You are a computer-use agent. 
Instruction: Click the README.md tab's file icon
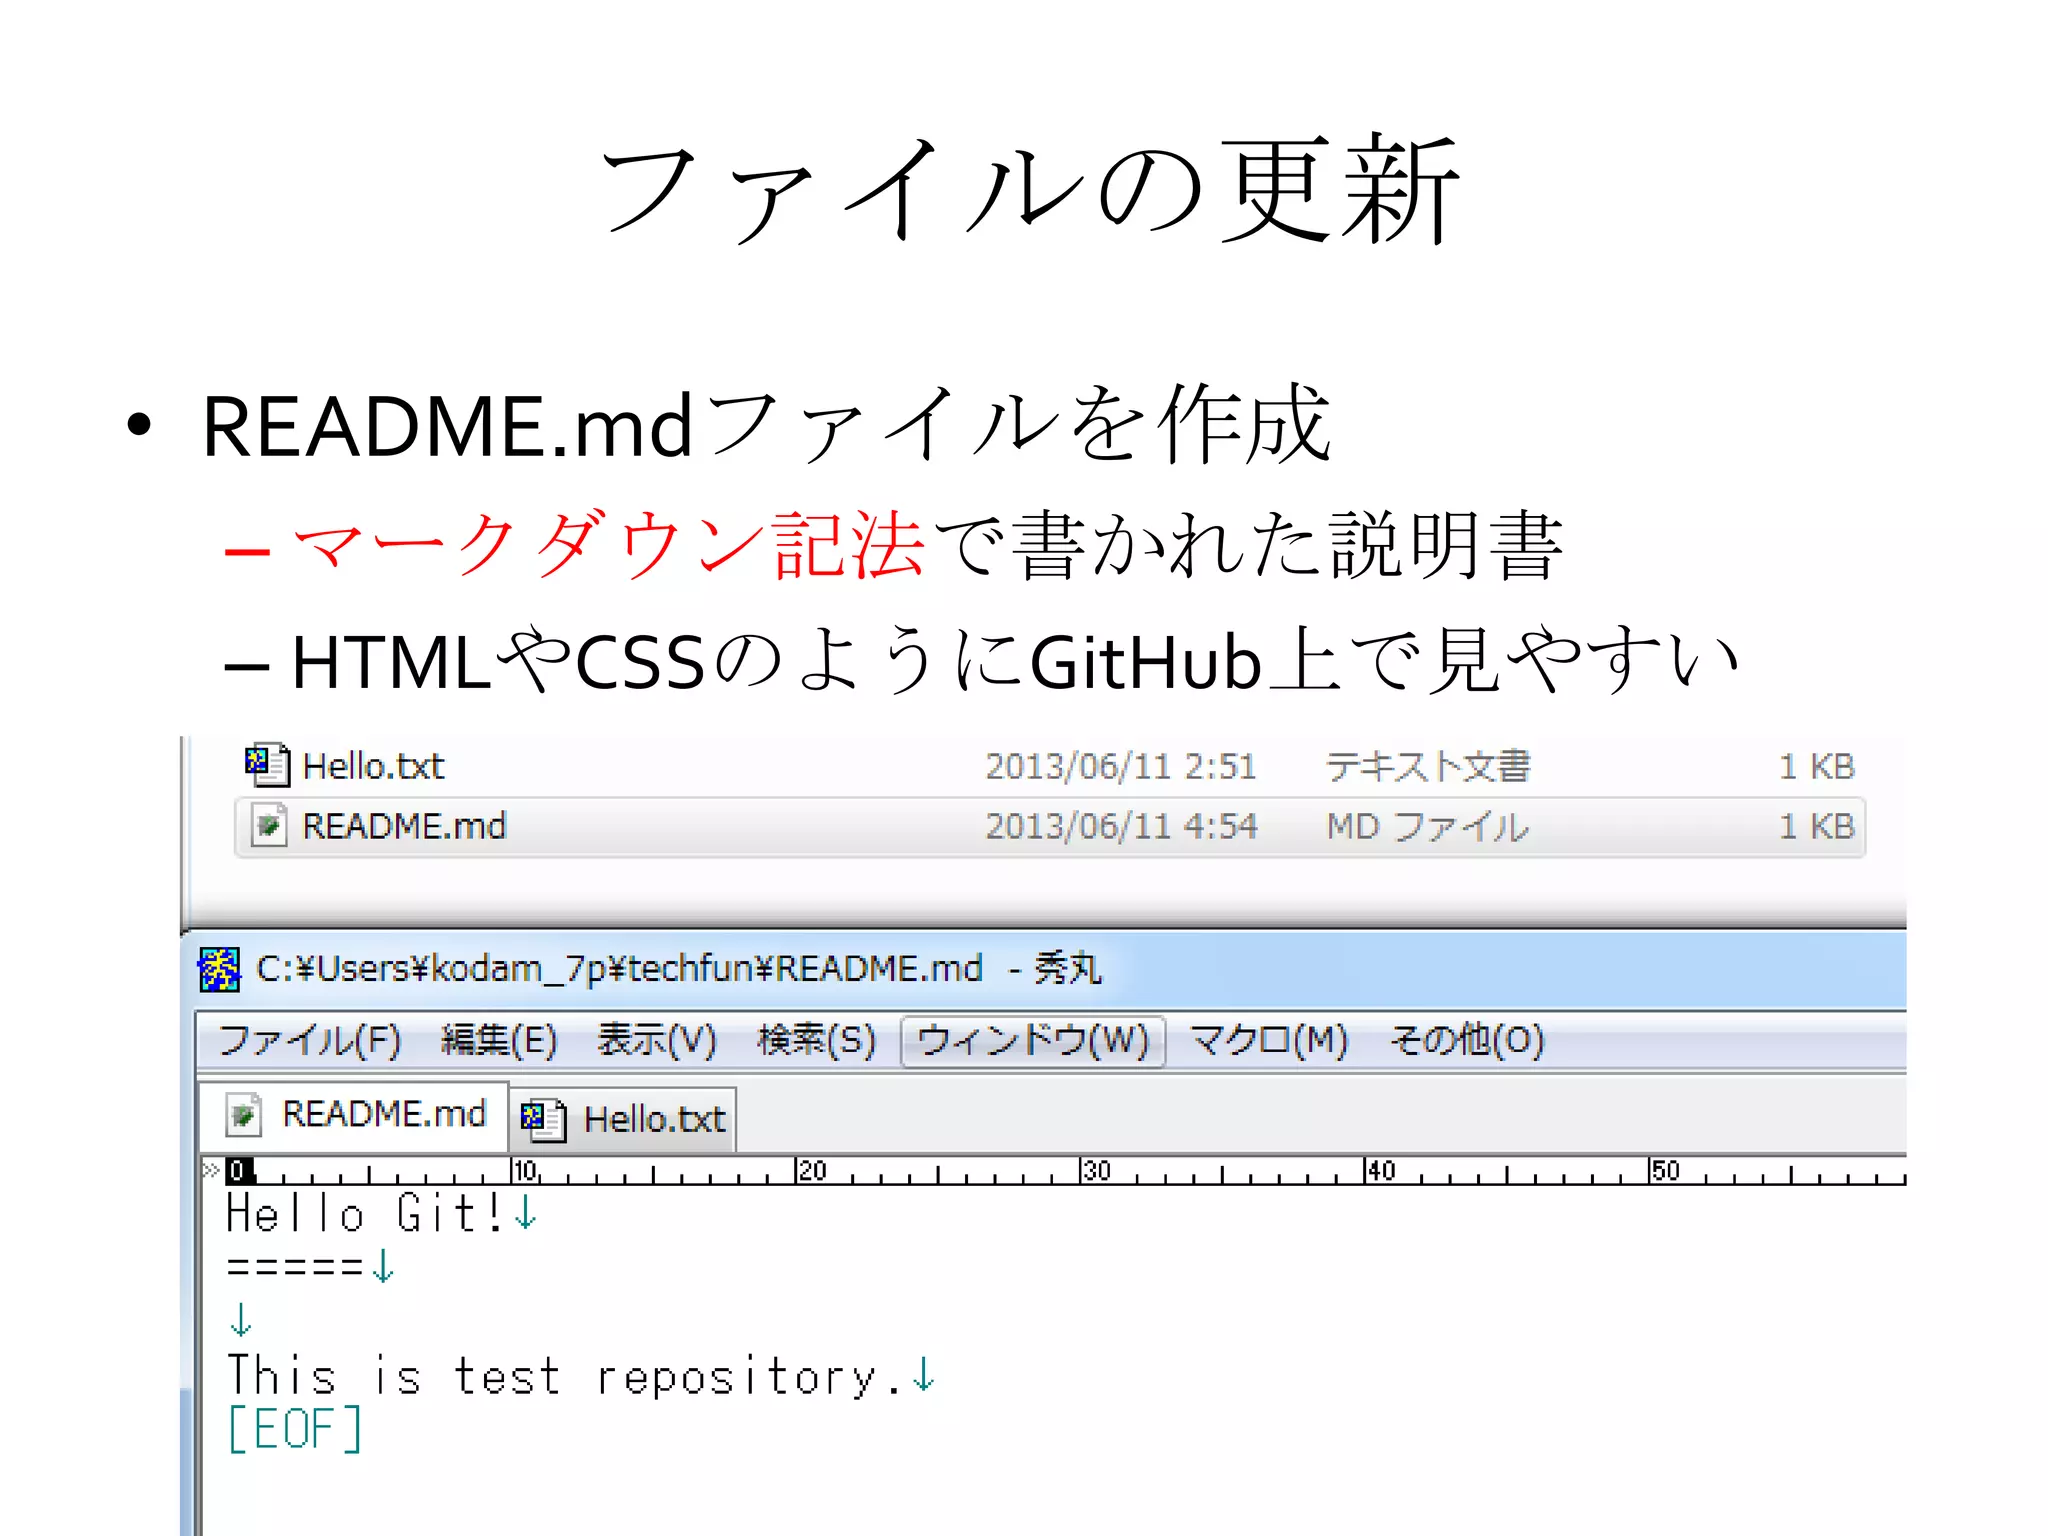[244, 1114]
